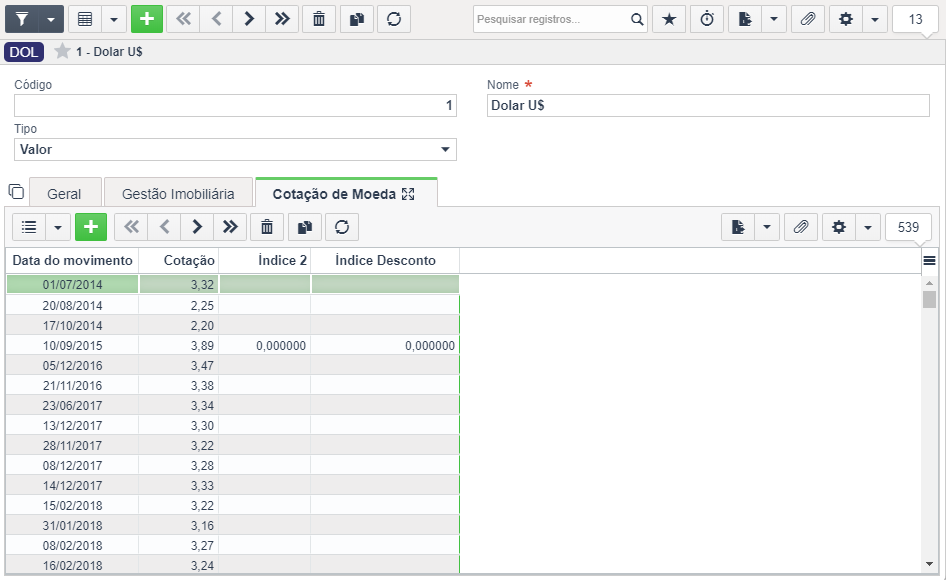The width and height of the screenshot is (946, 580).
Task: Open dropdown beside the sub-toolbar export icon
Action: (767, 227)
